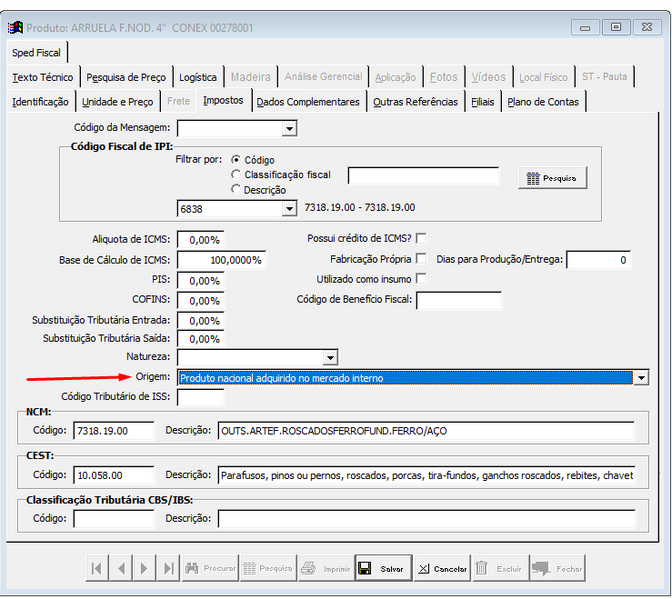This screenshot has width=672, height=599.
Task: Check Possui crédito de ICMS
Action: tap(421, 238)
